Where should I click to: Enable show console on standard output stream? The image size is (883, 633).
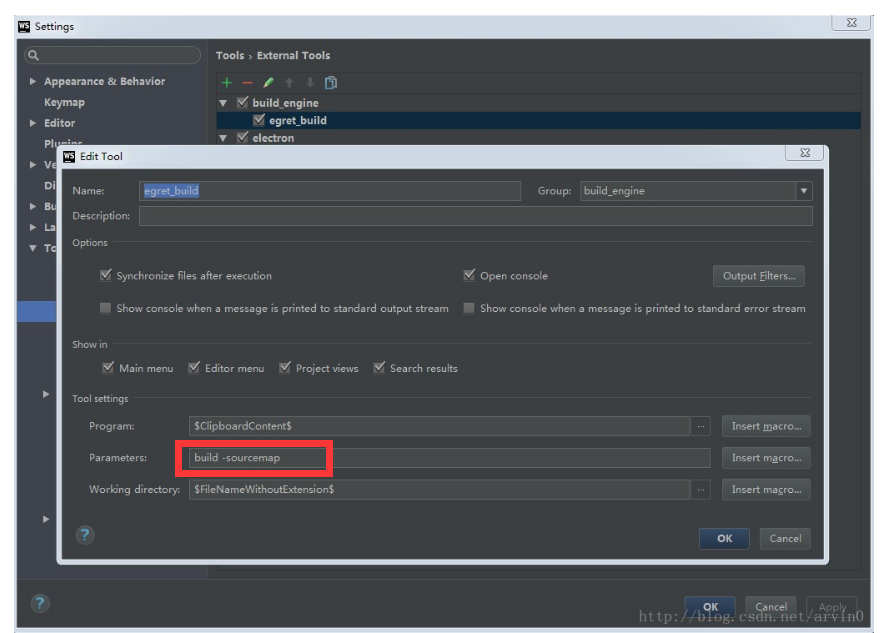(105, 308)
